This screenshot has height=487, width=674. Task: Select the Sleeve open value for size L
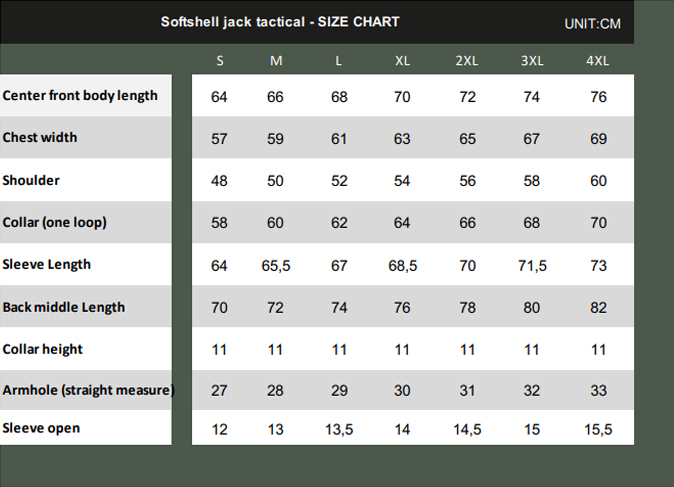(x=339, y=429)
